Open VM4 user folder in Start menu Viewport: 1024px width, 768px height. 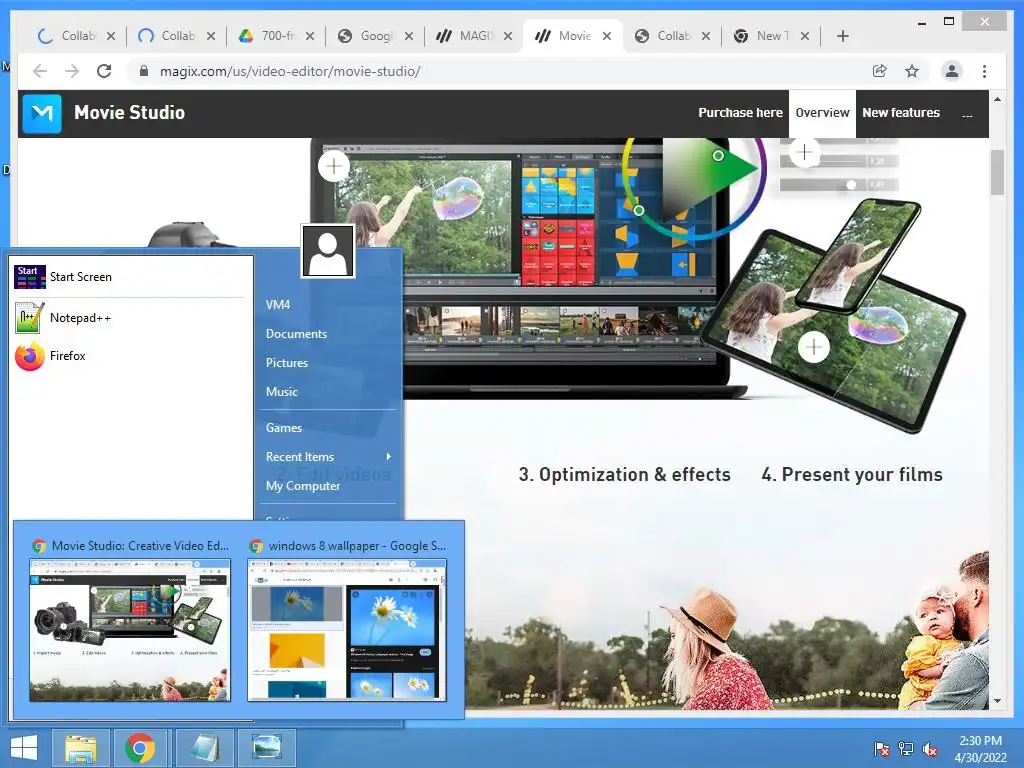[278, 304]
